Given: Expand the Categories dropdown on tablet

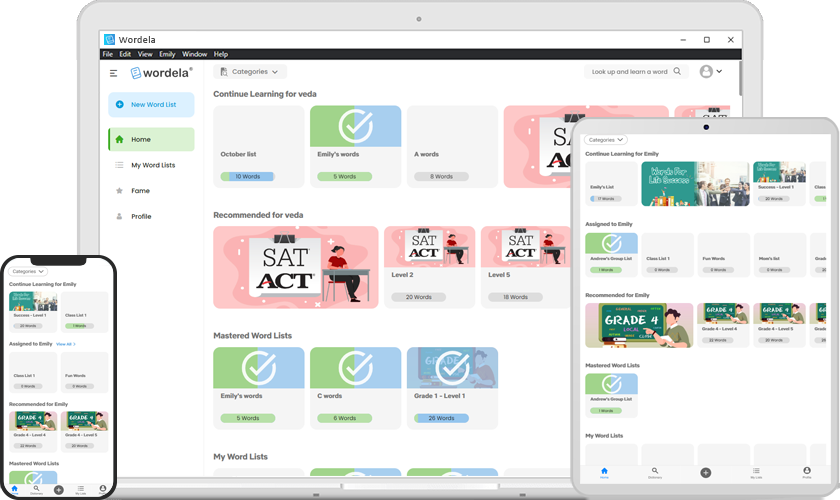Looking at the screenshot, I should (x=605, y=140).
